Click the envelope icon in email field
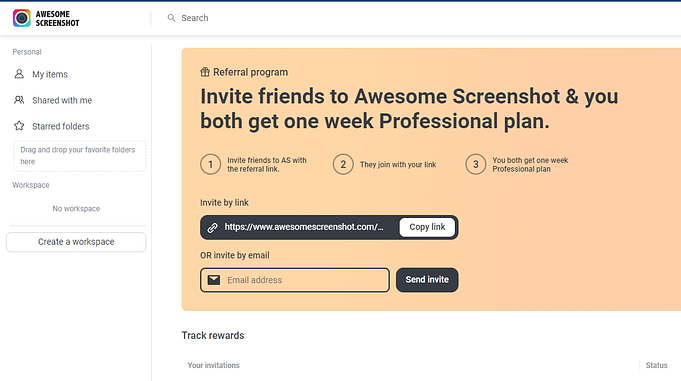The height and width of the screenshot is (381, 681). pyautogui.click(x=214, y=280)
